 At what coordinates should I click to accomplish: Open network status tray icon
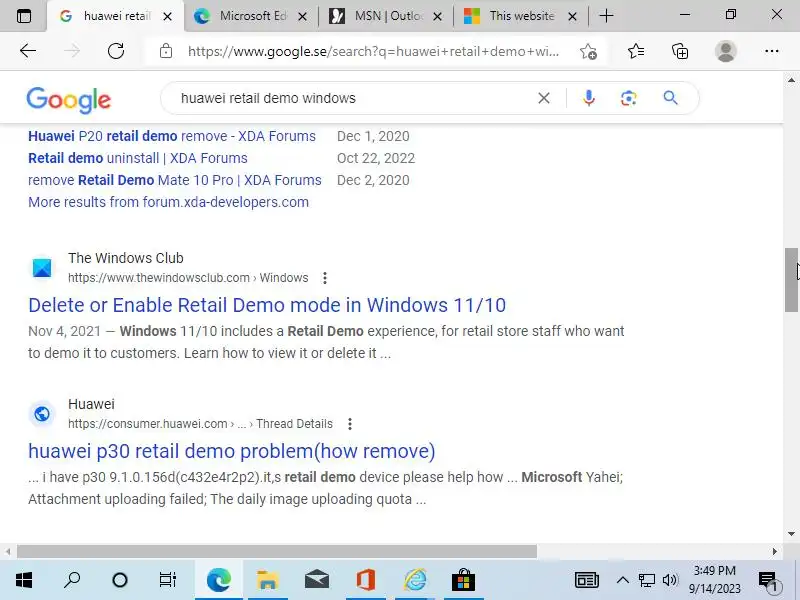point(647,580)
